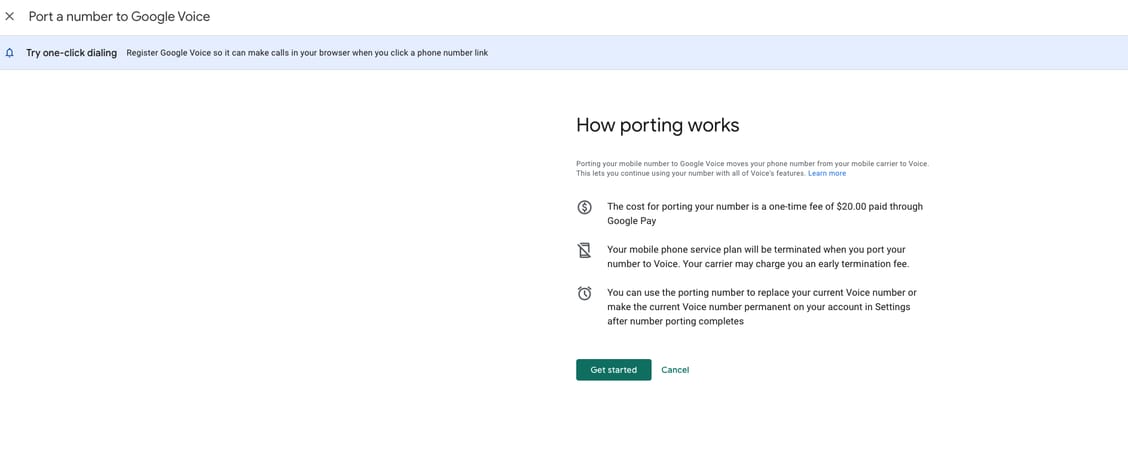This screenshot has width=1128, height=472.
Task: Open the Learn more link
Action: pyautogui.click(x=827, y=174)
